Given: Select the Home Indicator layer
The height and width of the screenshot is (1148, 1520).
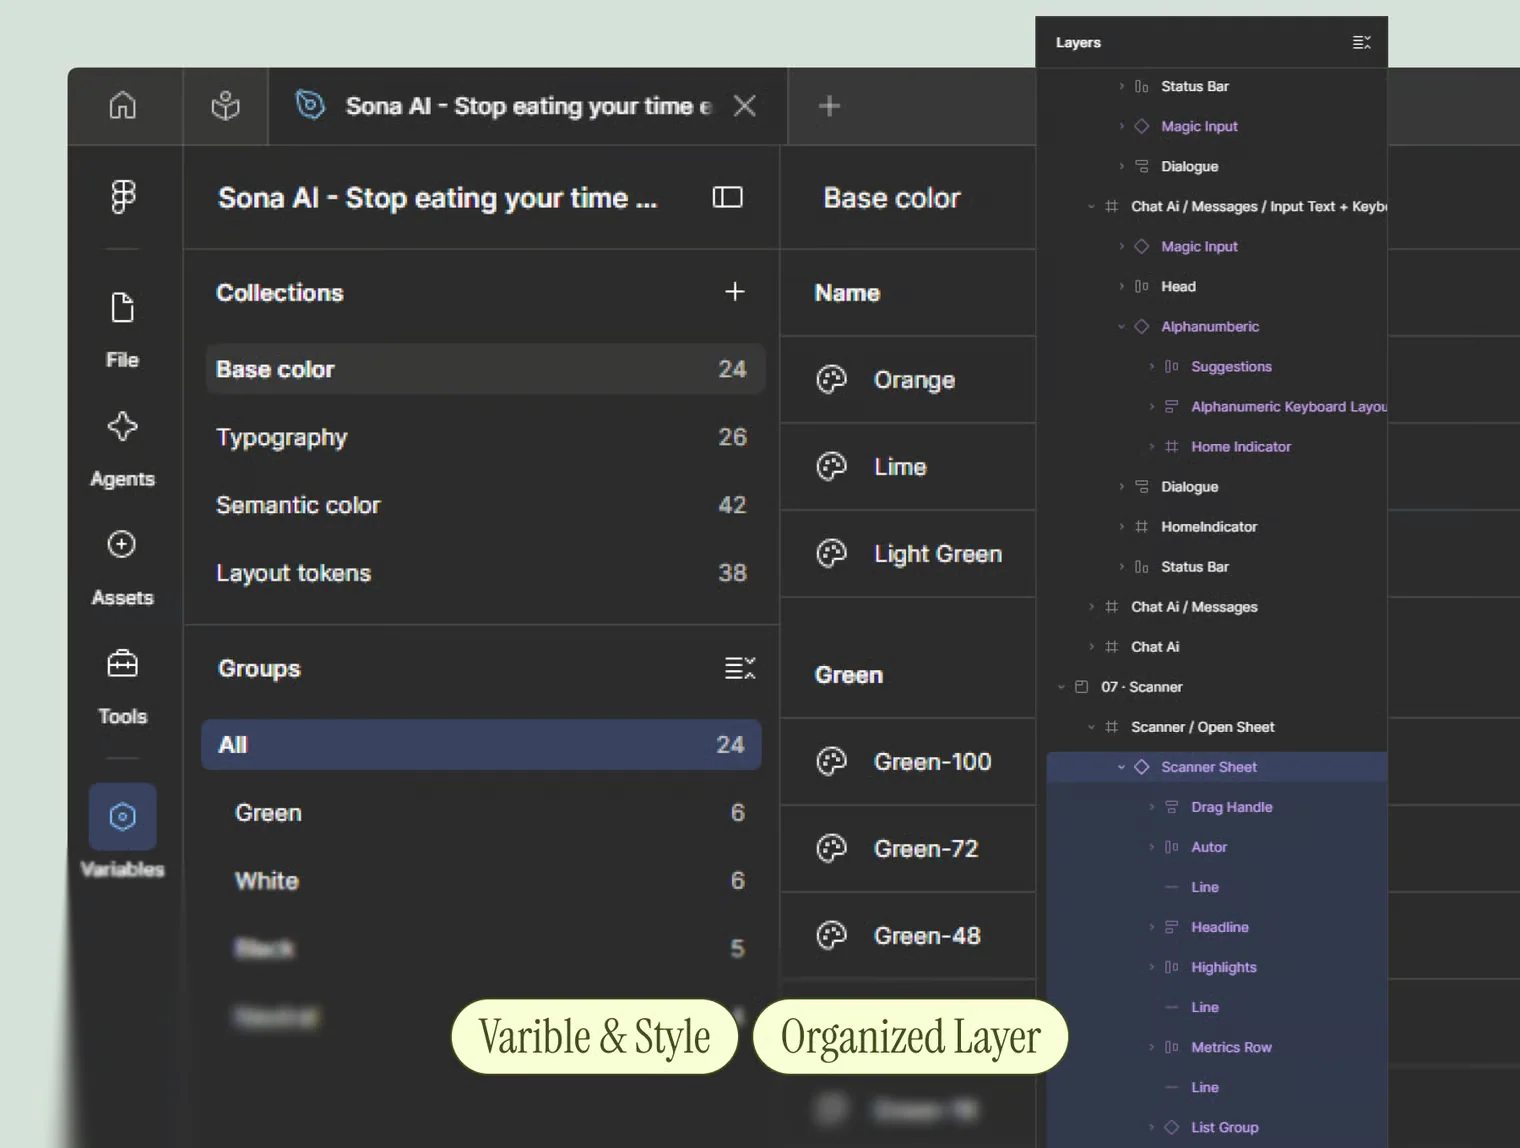Looking at the screenshot, I should pos(1217,447).
